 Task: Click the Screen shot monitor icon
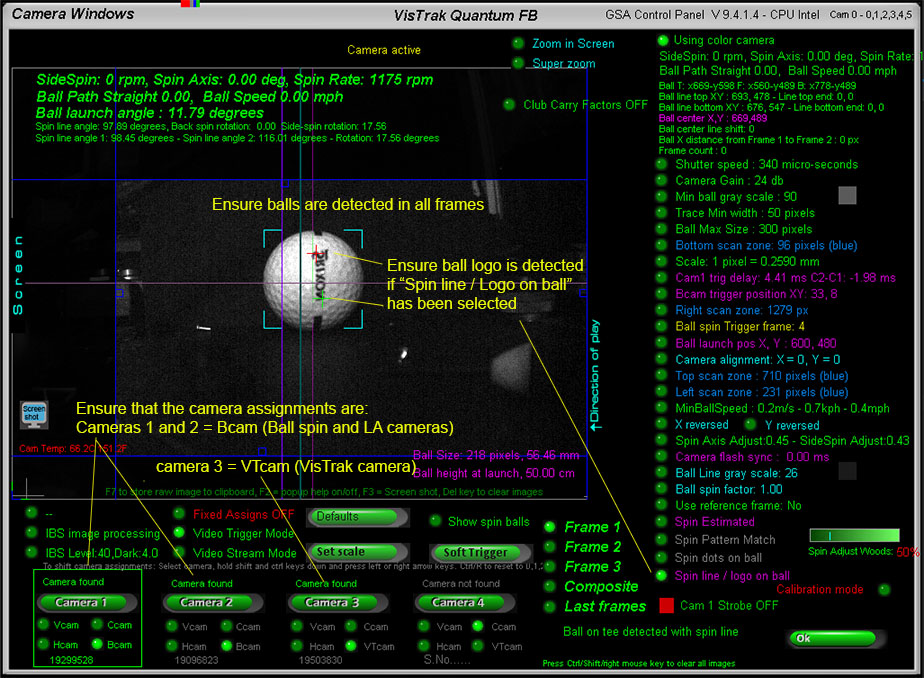point(34,412)
